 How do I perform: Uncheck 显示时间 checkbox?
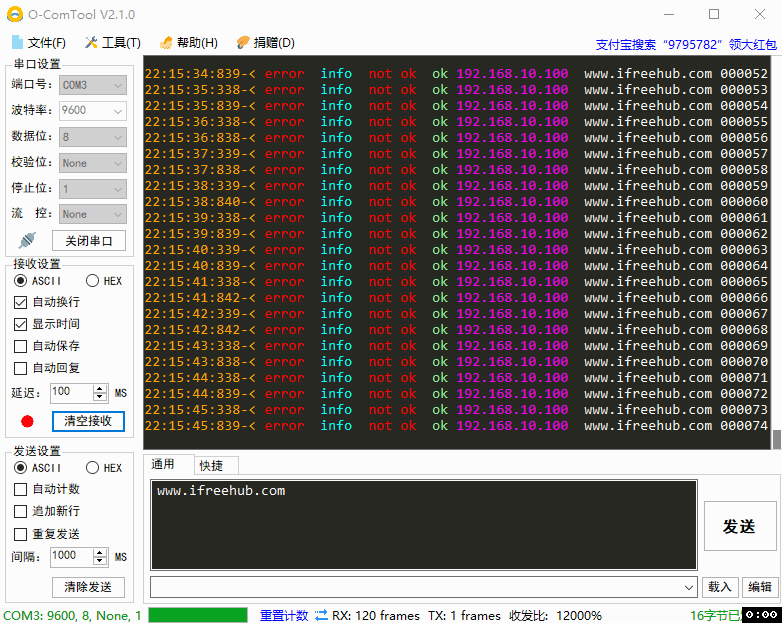click(x=20, y=325)
